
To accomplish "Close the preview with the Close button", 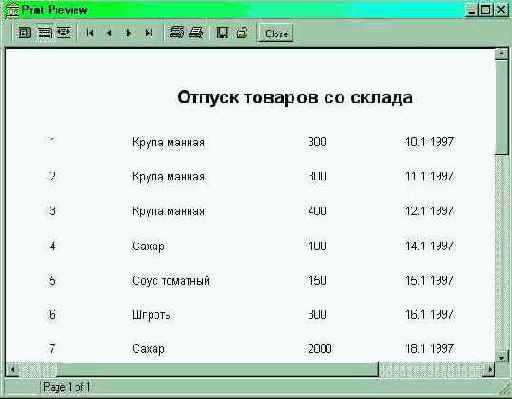I will click(276, 33).
